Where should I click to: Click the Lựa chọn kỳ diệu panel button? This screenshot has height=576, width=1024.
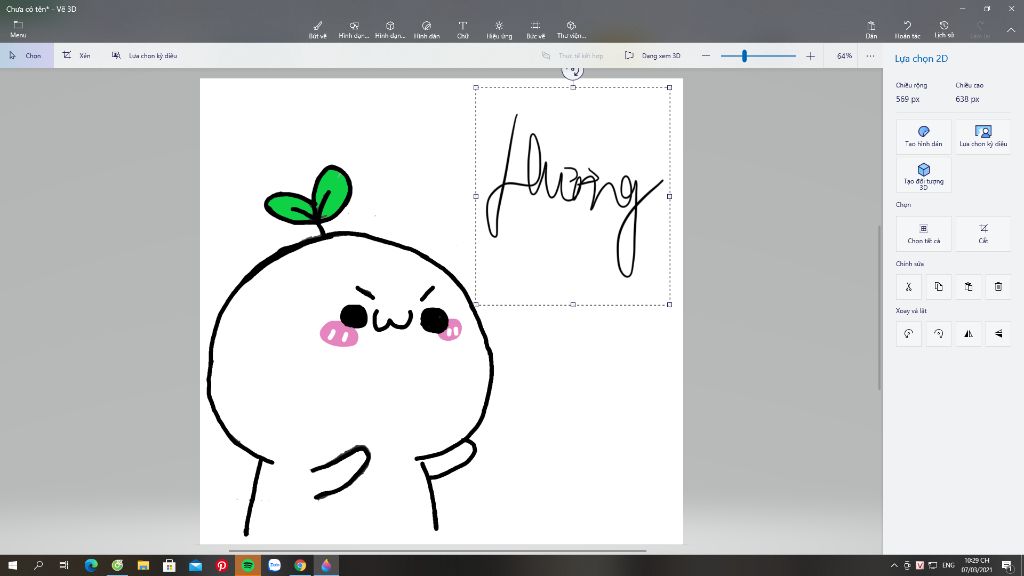coord(983,136)
